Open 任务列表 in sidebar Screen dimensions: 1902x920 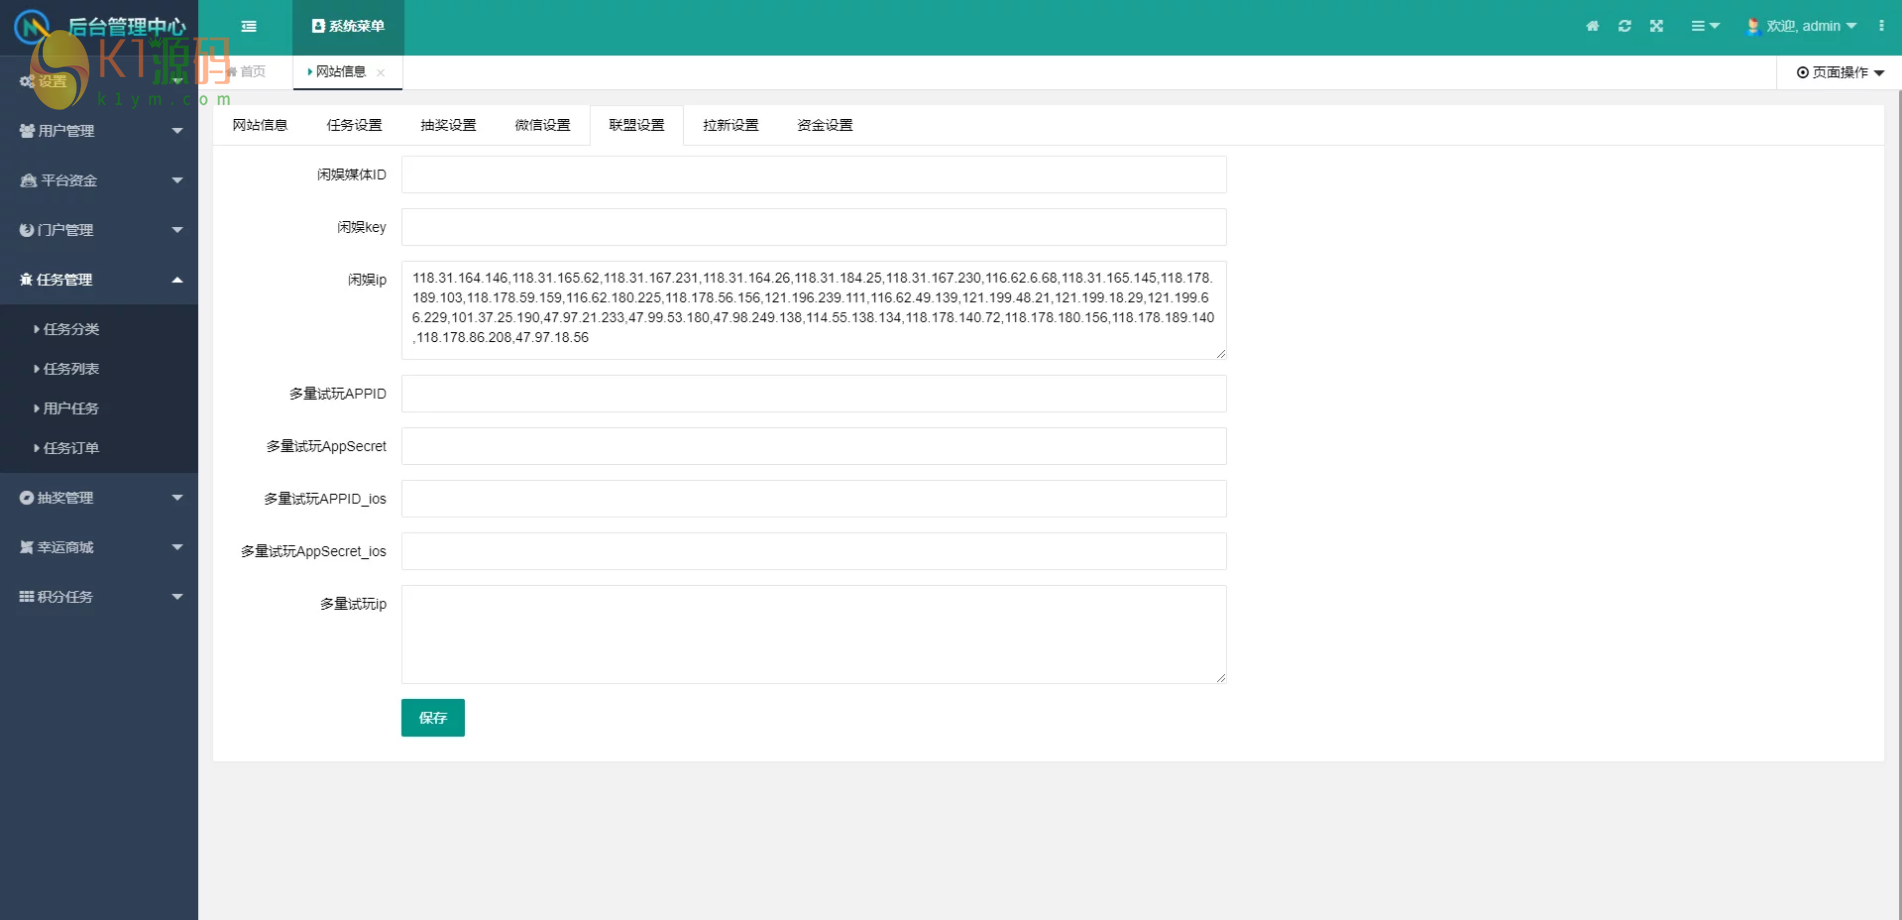point(99,369)
